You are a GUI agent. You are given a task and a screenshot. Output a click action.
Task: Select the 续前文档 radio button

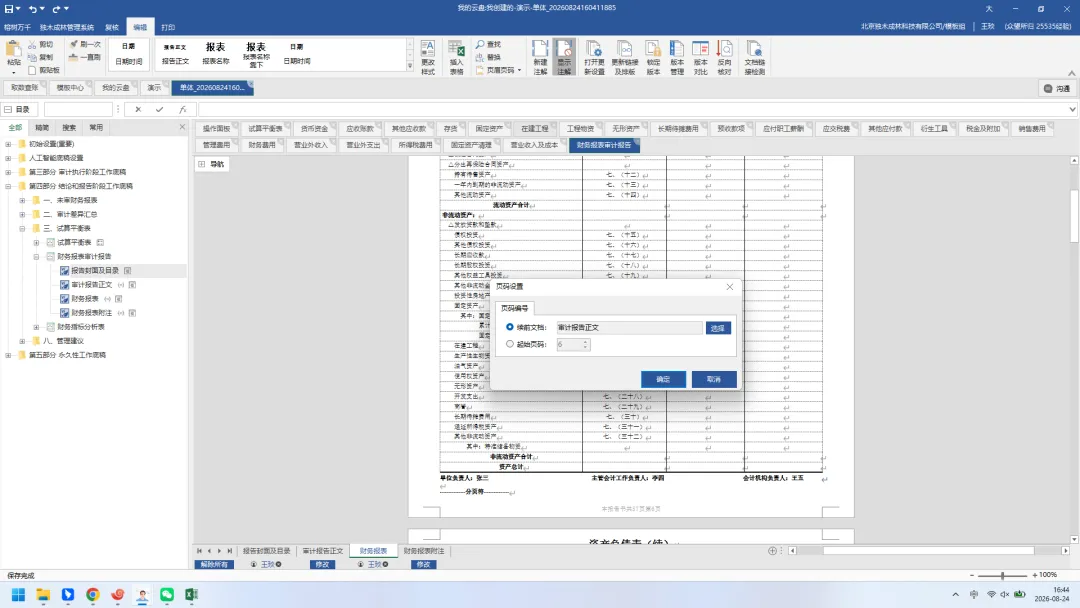510,327
